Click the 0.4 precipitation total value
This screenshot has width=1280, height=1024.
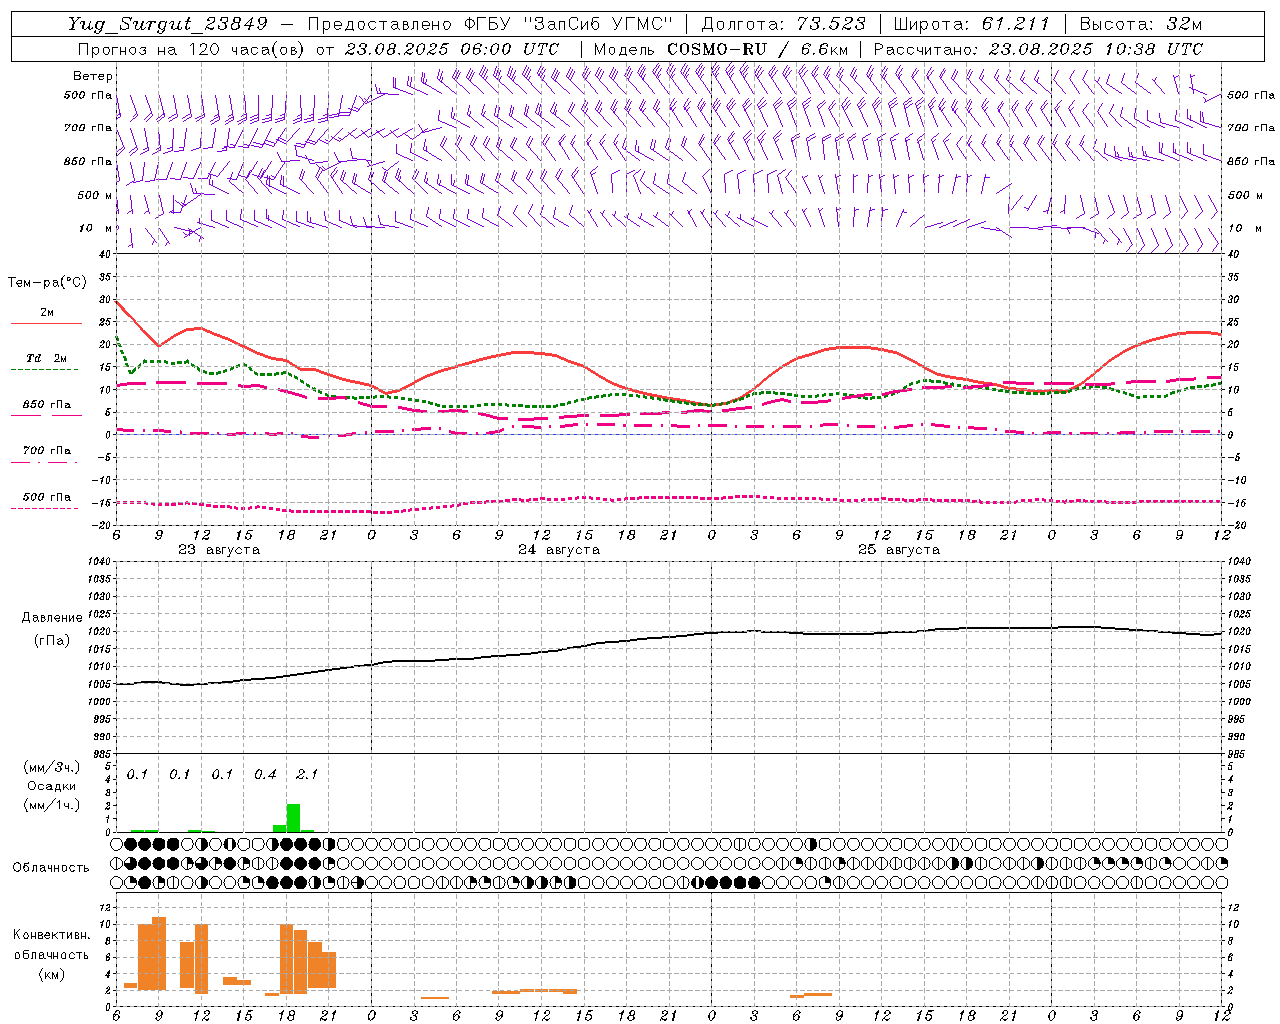[x=265, y=774]
